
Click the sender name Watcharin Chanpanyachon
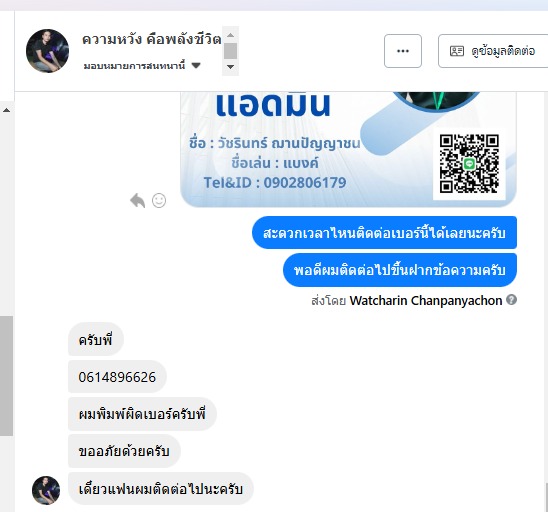[x=426, y=301]
